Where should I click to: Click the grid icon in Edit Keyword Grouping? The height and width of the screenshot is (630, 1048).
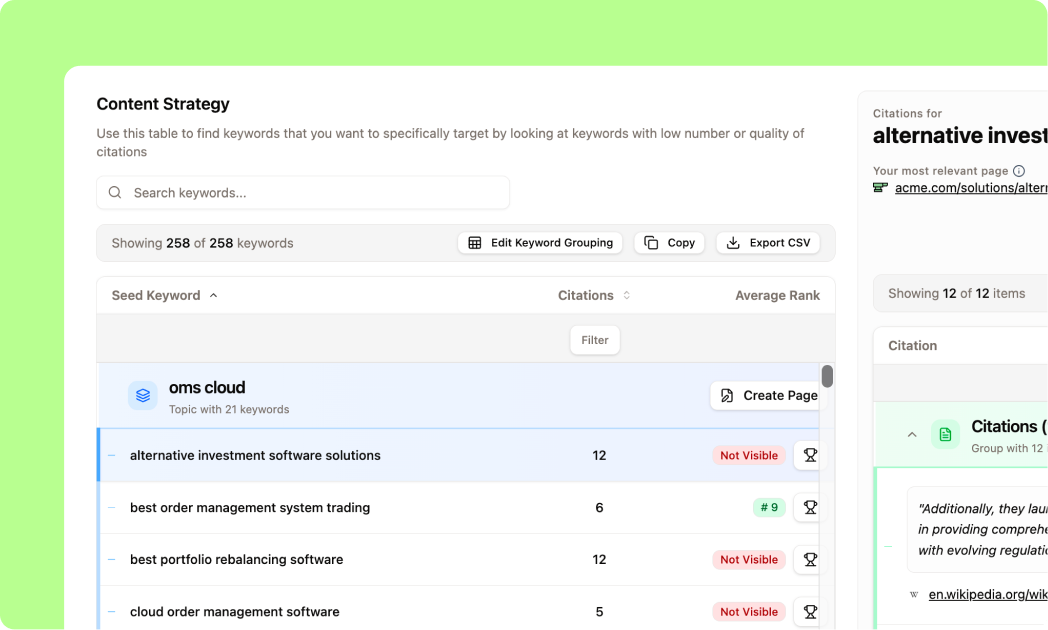point(475,243)
